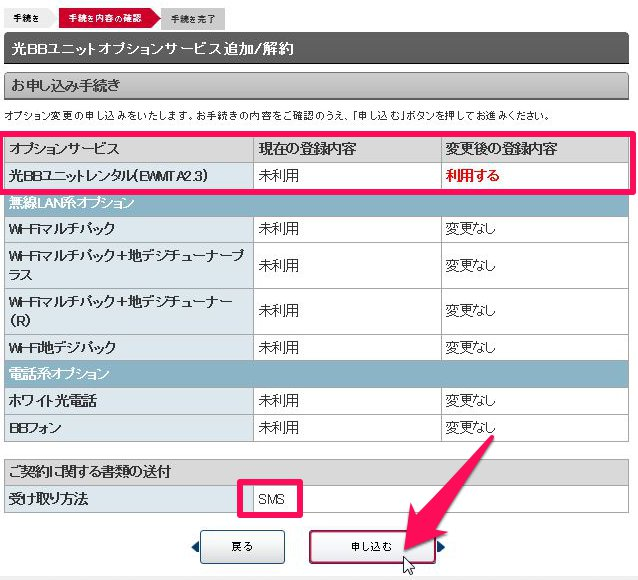Click the 申し込む (apply) button
The height and width of the screenshot is (580, 638).
point(372,547)
